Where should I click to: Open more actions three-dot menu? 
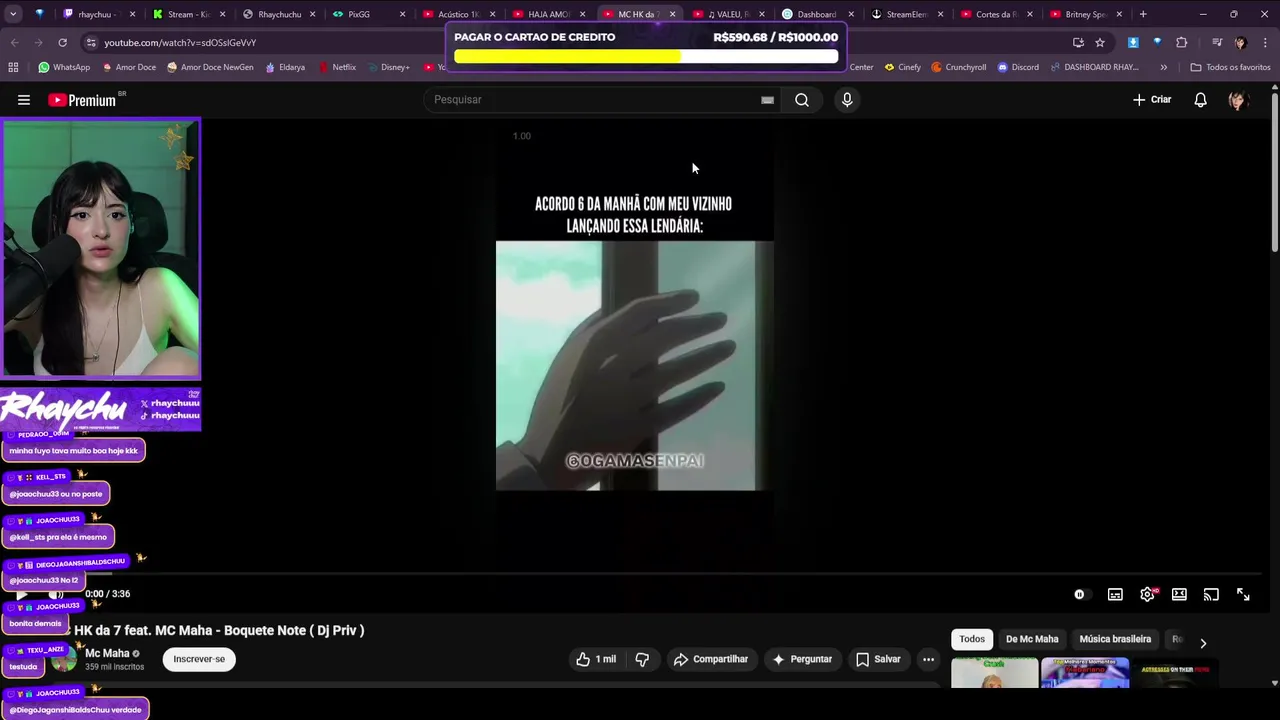pyautogui.click(x=928, y=659)
